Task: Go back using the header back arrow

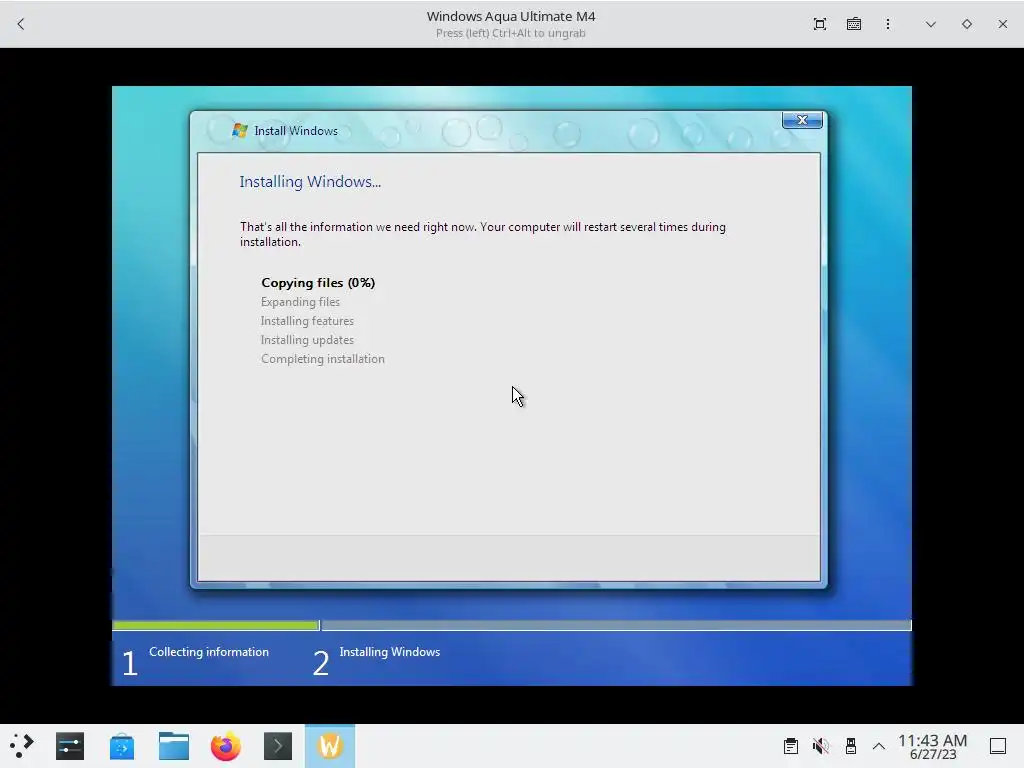Action: (x=21, y=24)
